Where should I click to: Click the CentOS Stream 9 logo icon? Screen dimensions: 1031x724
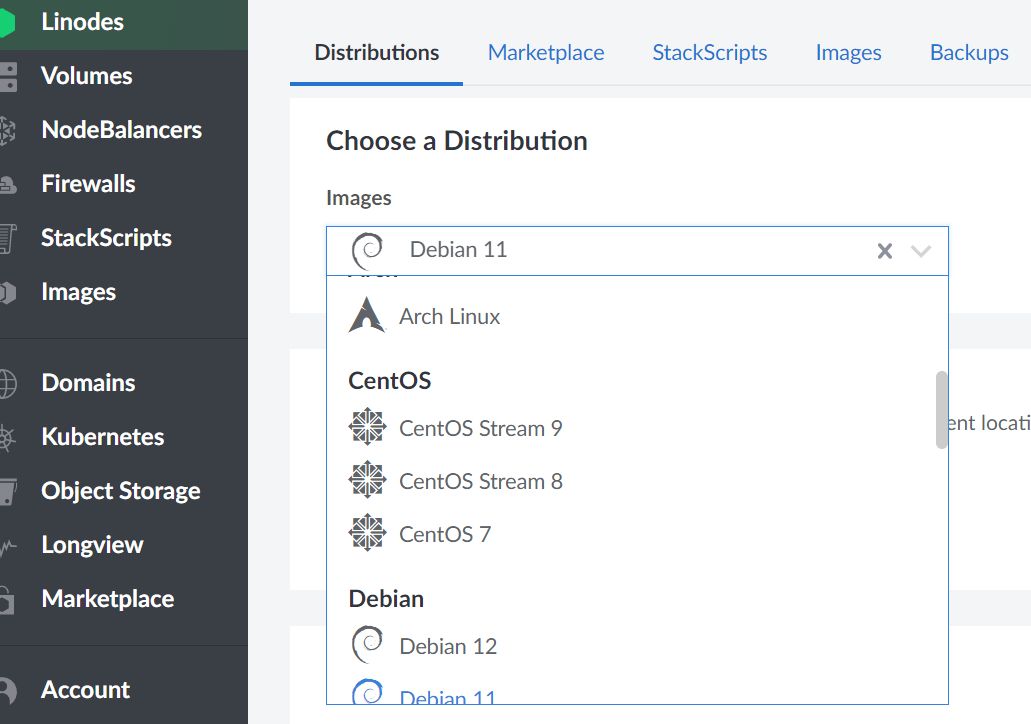click(367, 428)
